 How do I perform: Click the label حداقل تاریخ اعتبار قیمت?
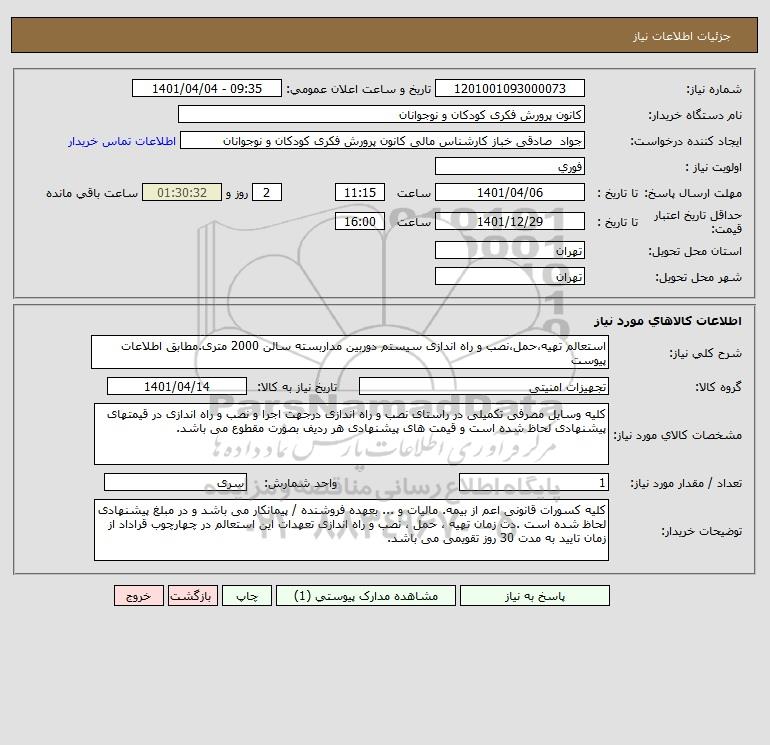point(698,222)
